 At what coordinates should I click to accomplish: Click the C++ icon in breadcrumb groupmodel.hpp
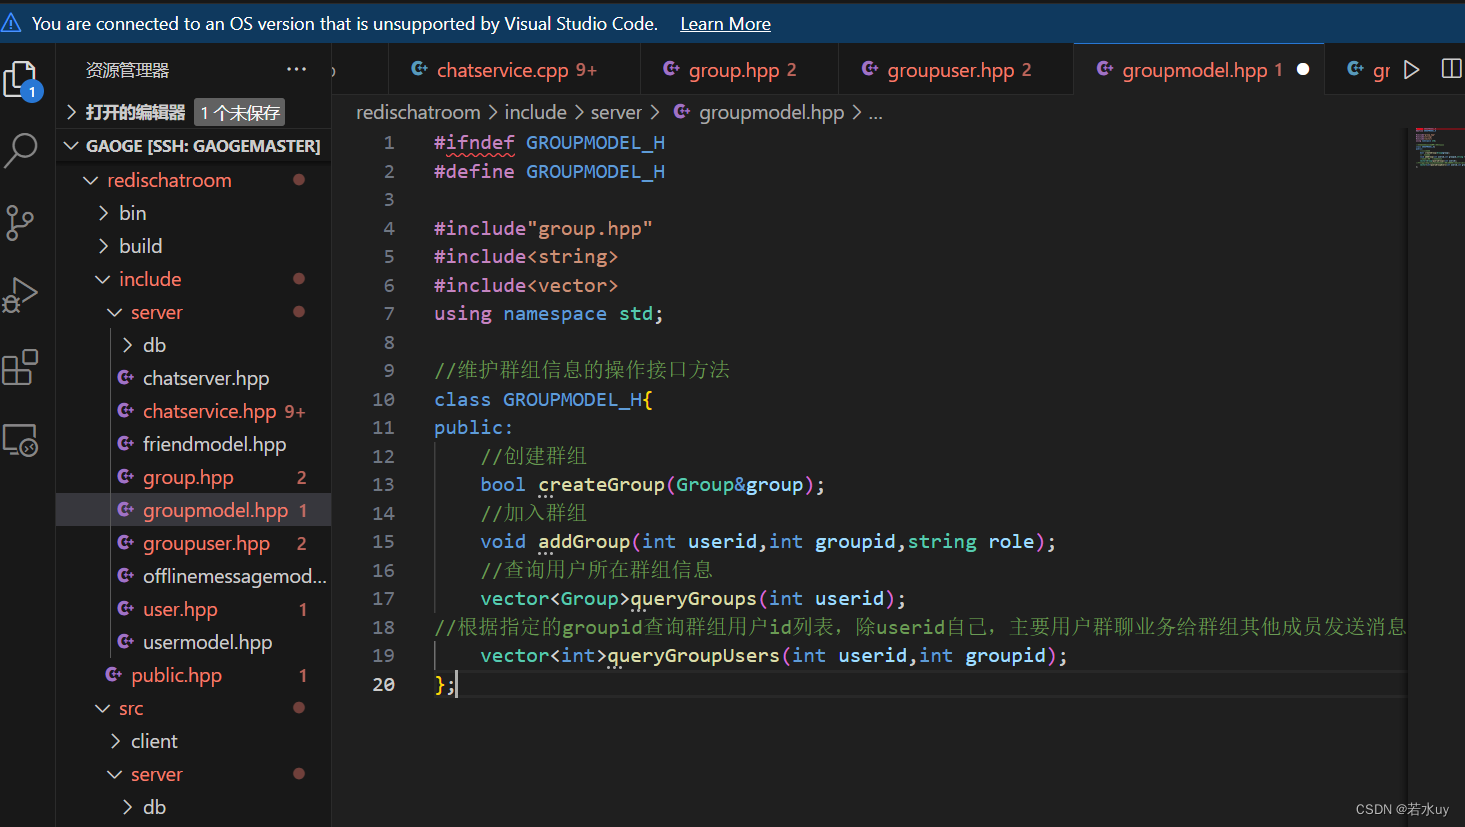pyautogui.click(x=682, y=112)
